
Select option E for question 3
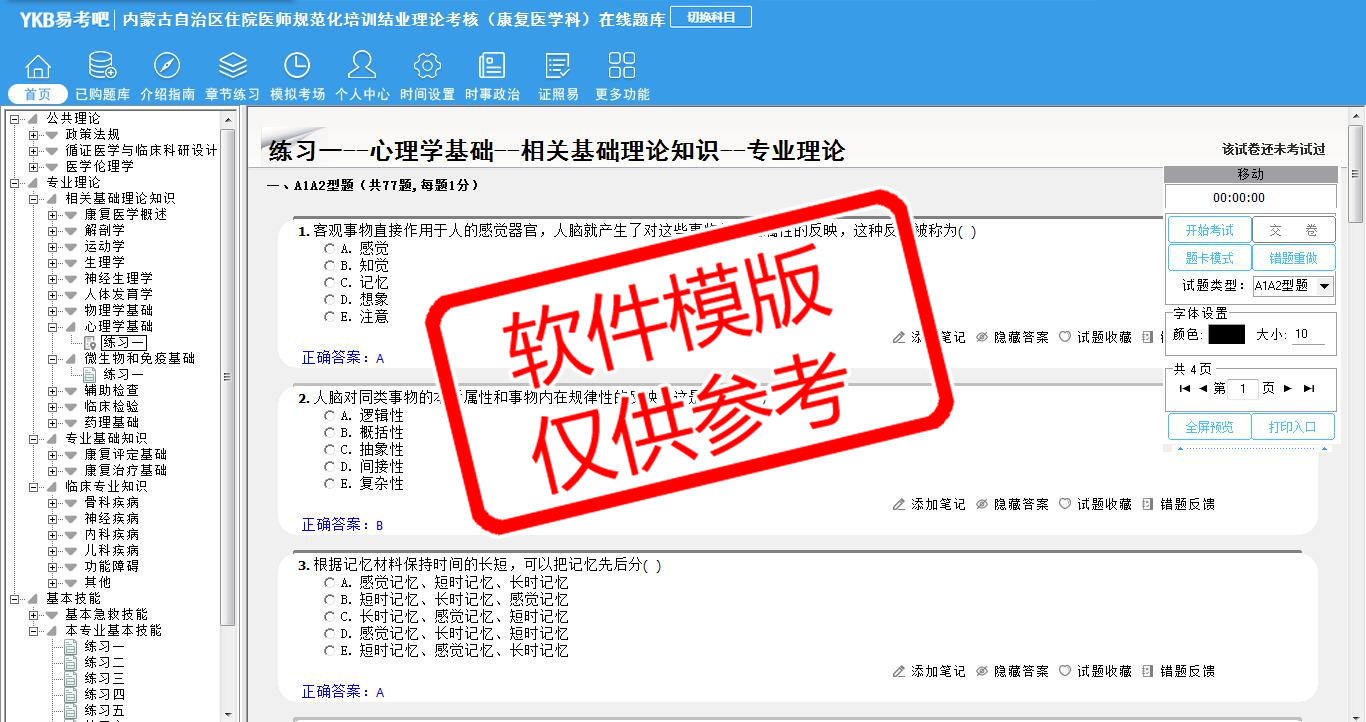(x=330, y=651)
